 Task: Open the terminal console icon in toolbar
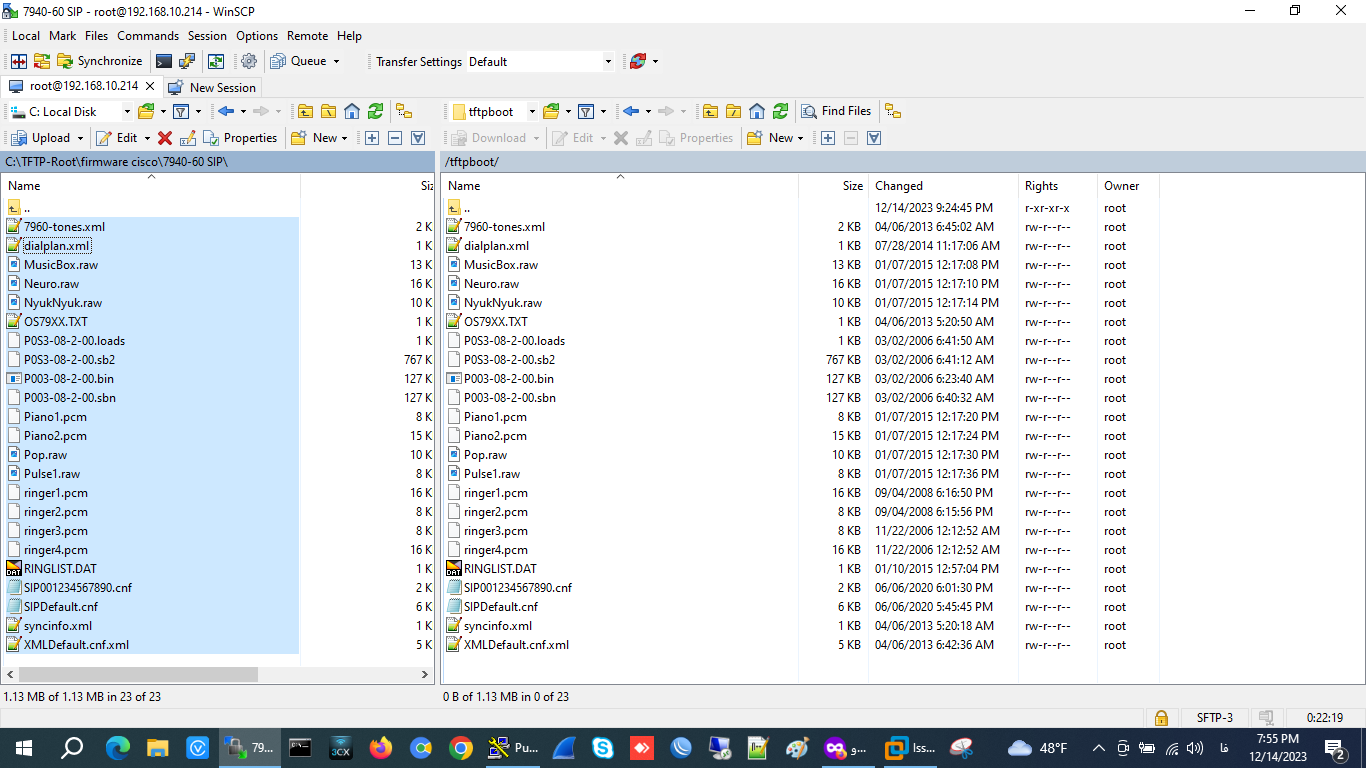click(x=164, y=61)
